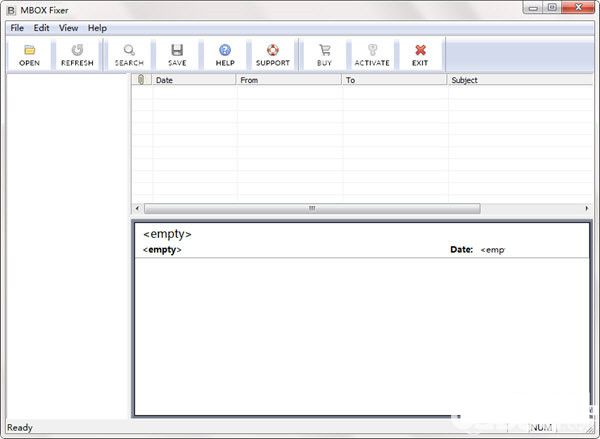Screen dimensions: 600x439
Task: Click the horizontal scrollbar thumb in message list
Action: pos(312,209)
